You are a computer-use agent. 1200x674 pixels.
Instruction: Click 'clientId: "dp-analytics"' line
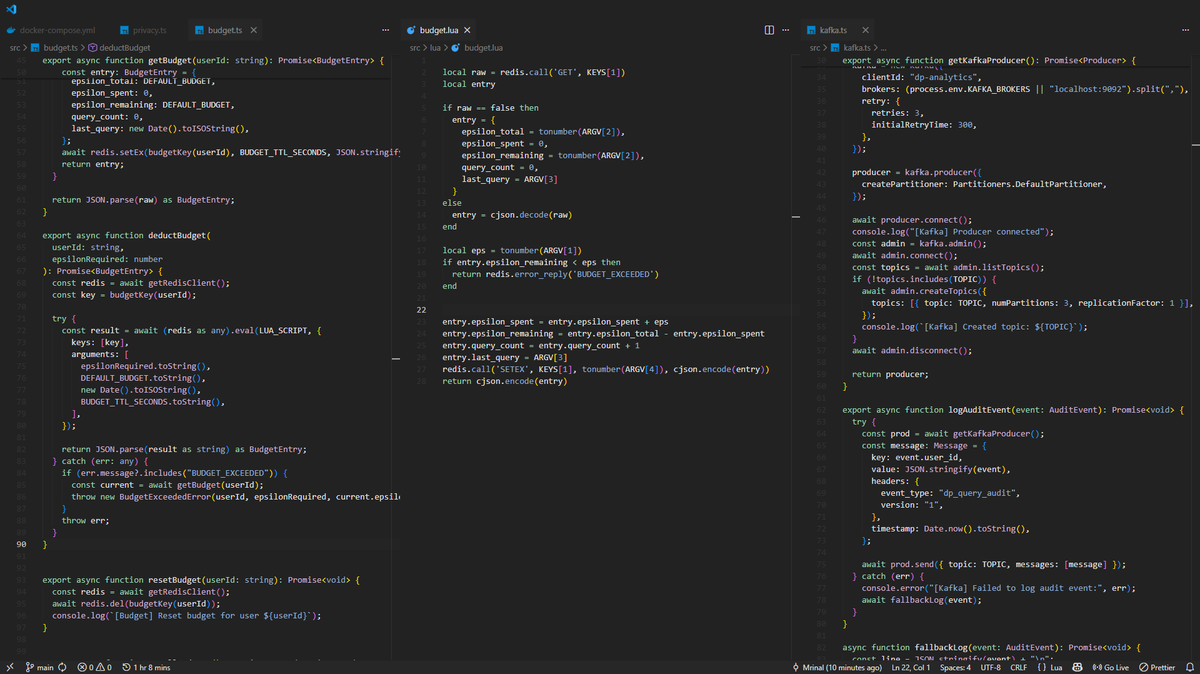coord(922,77)
